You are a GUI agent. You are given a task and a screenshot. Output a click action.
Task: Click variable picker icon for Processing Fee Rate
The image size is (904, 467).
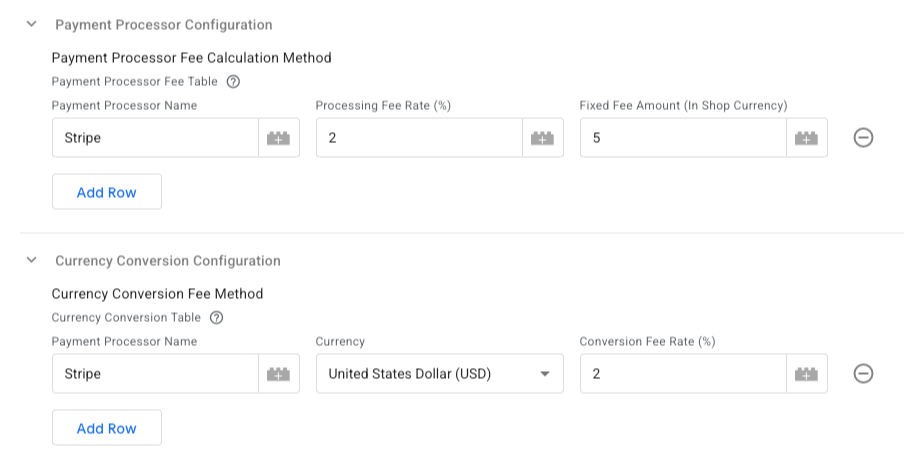pos(542,138)
